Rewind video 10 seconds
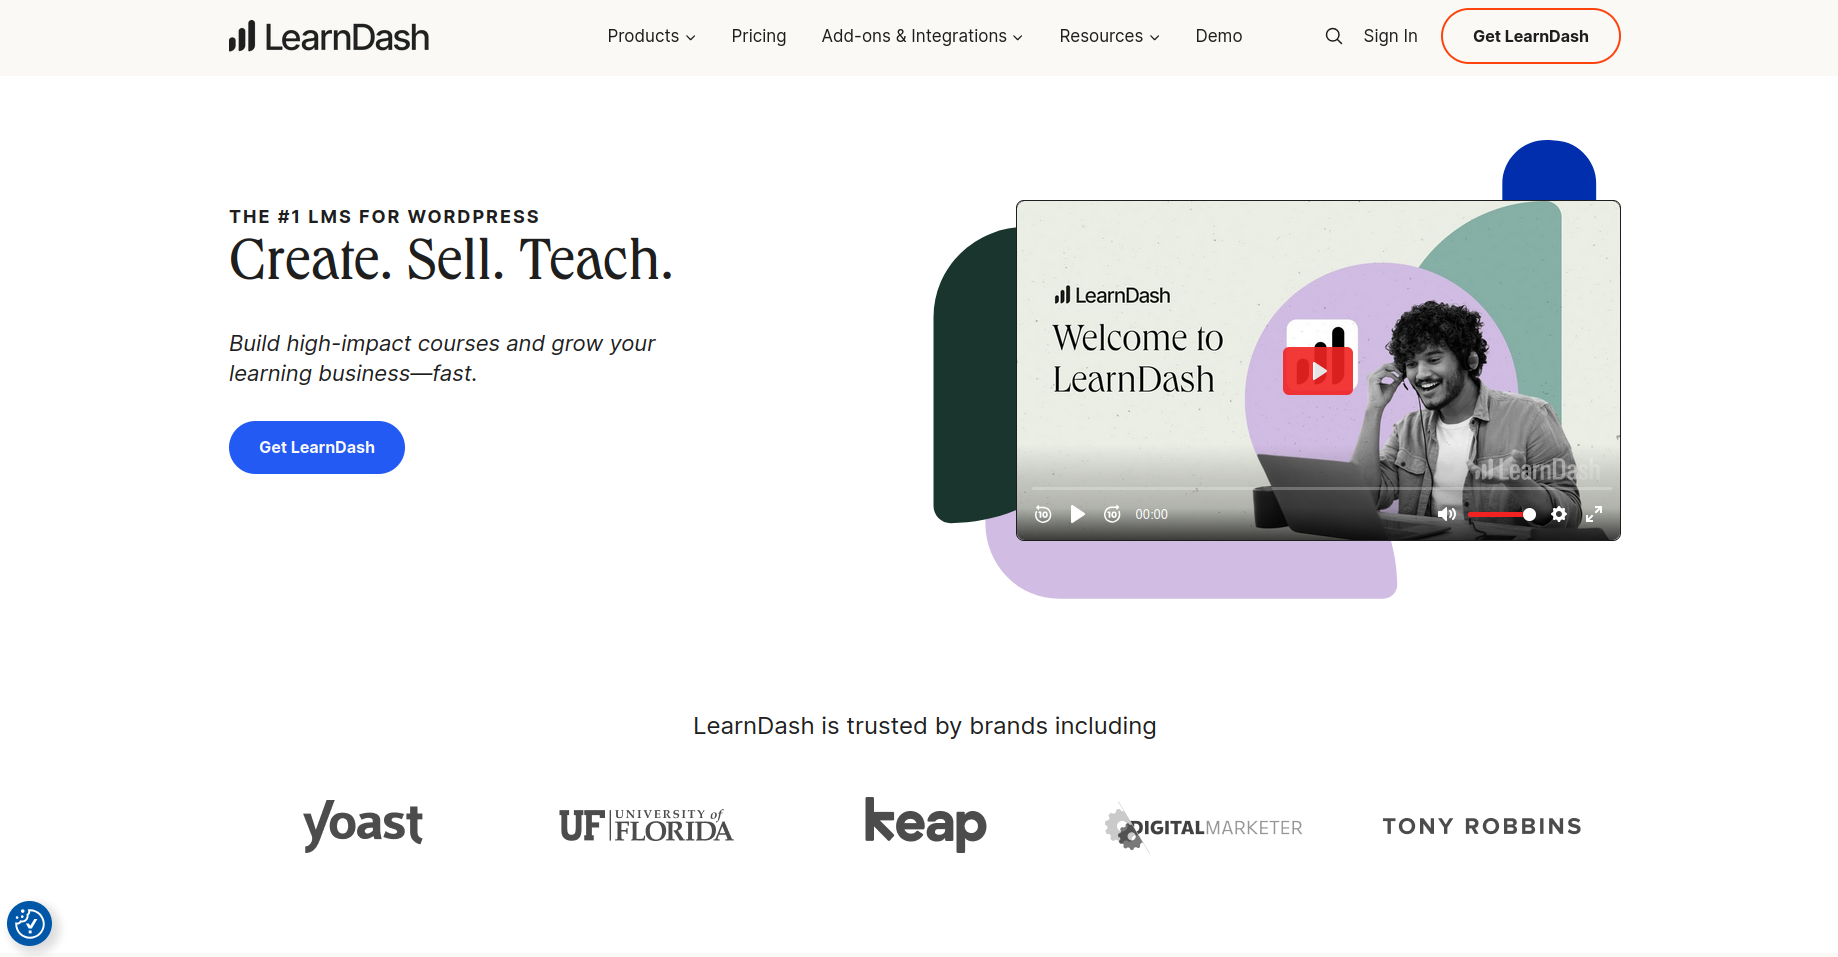The width and height of the screenshot is (1838, 957). coord(1043,514)
